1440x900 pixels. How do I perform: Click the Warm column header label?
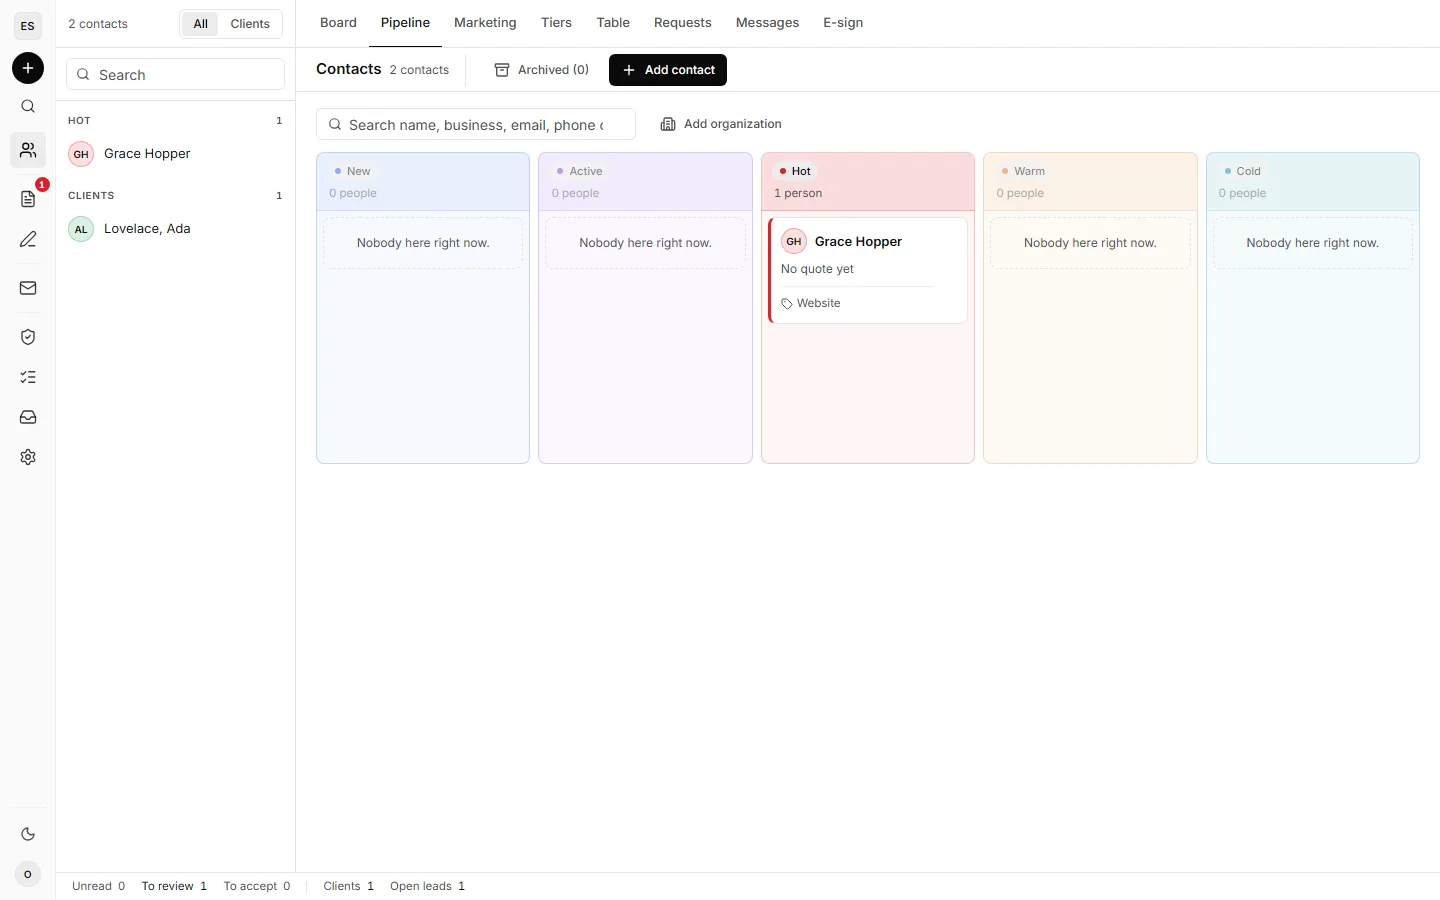coord(1023,171)
